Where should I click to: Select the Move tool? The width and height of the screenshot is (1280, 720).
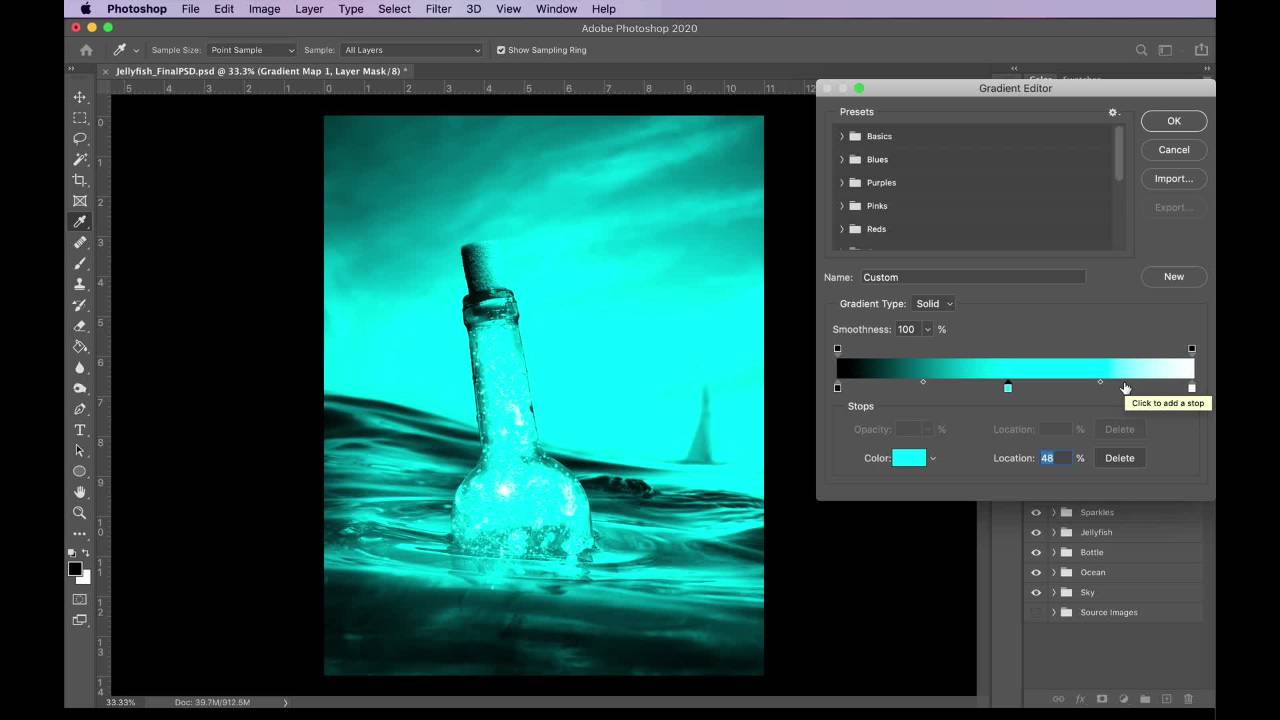point(80,97)
